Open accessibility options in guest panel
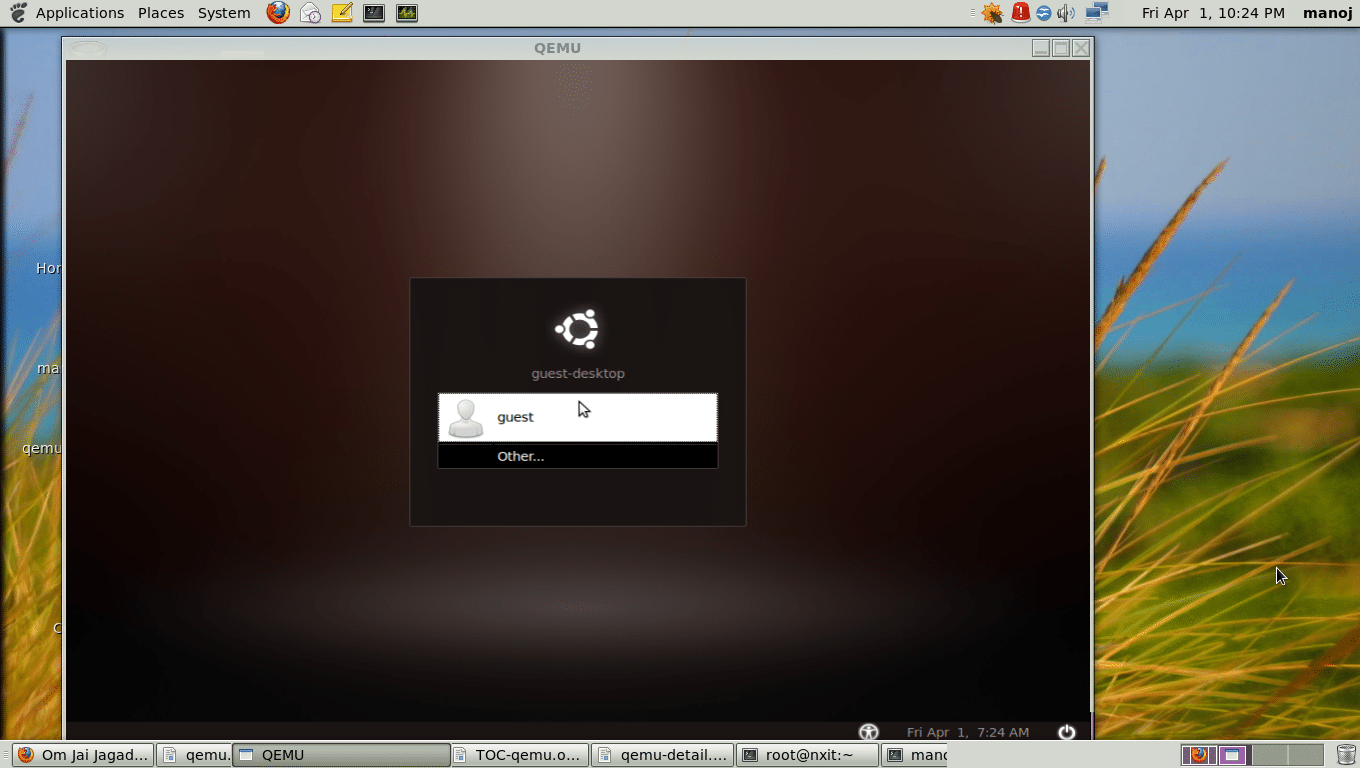The height and width of the screenshot is (768, 1360). click(868, 732)
